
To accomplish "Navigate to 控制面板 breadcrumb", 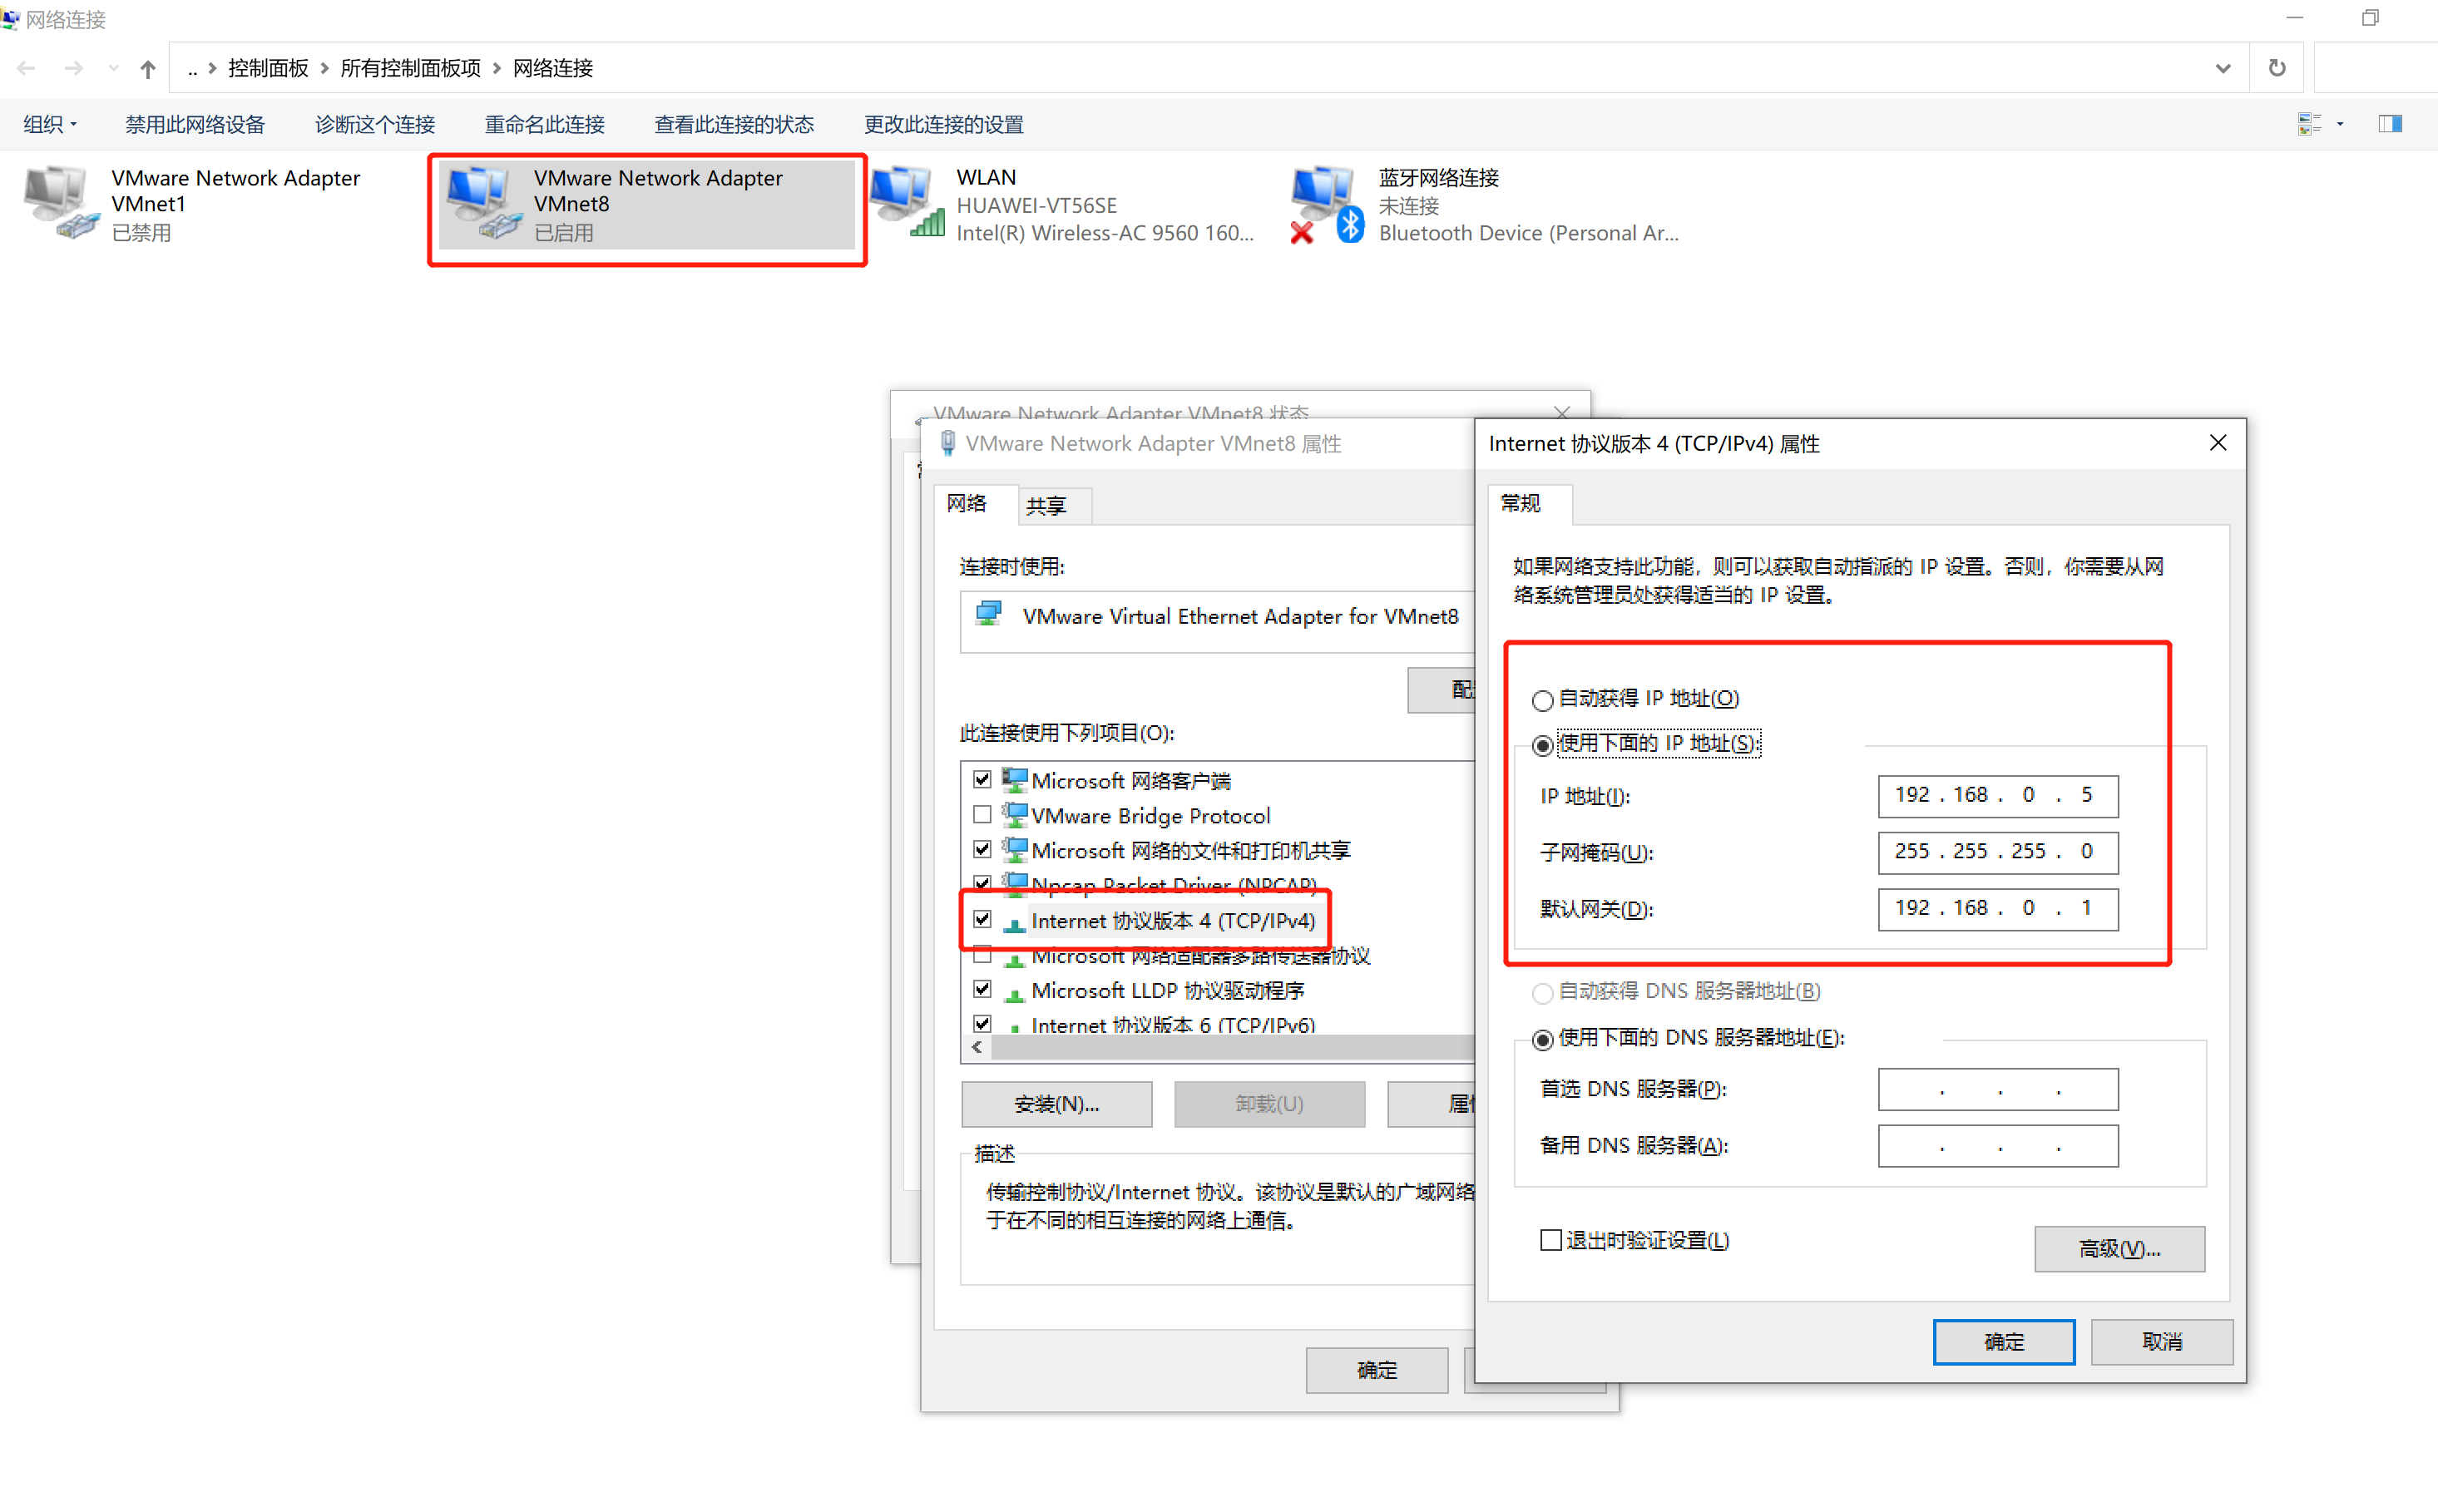I will pyautogui.click(x=268, y=68).
